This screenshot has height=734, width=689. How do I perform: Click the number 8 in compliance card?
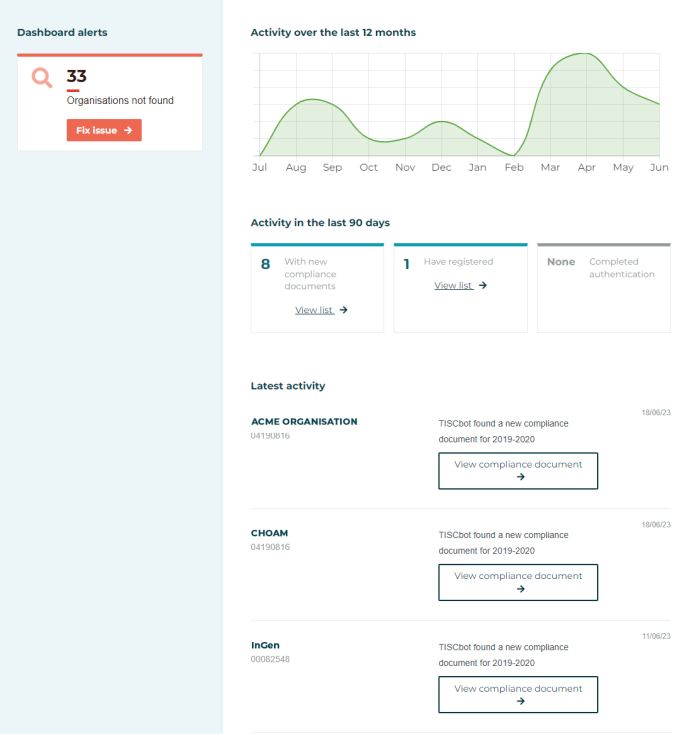(265, 264)
